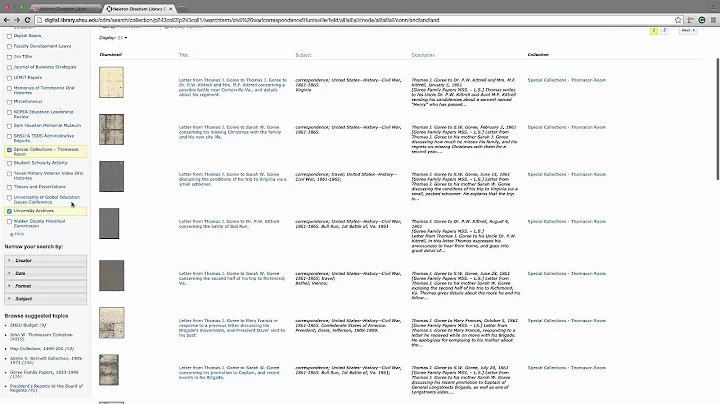Check the Theses and Dissertations box
The width and height of the screenshot is (720, 404).
point(9,187)
